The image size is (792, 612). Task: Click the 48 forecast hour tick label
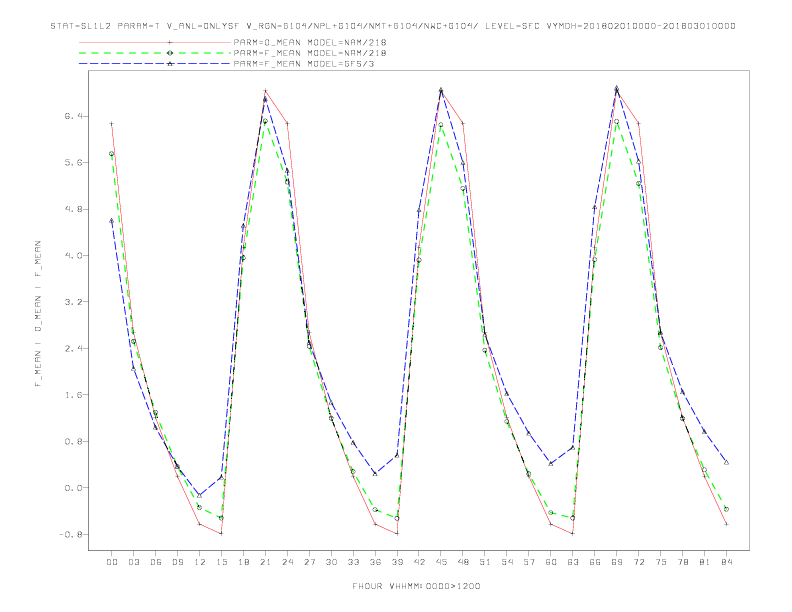coord(463,562)
